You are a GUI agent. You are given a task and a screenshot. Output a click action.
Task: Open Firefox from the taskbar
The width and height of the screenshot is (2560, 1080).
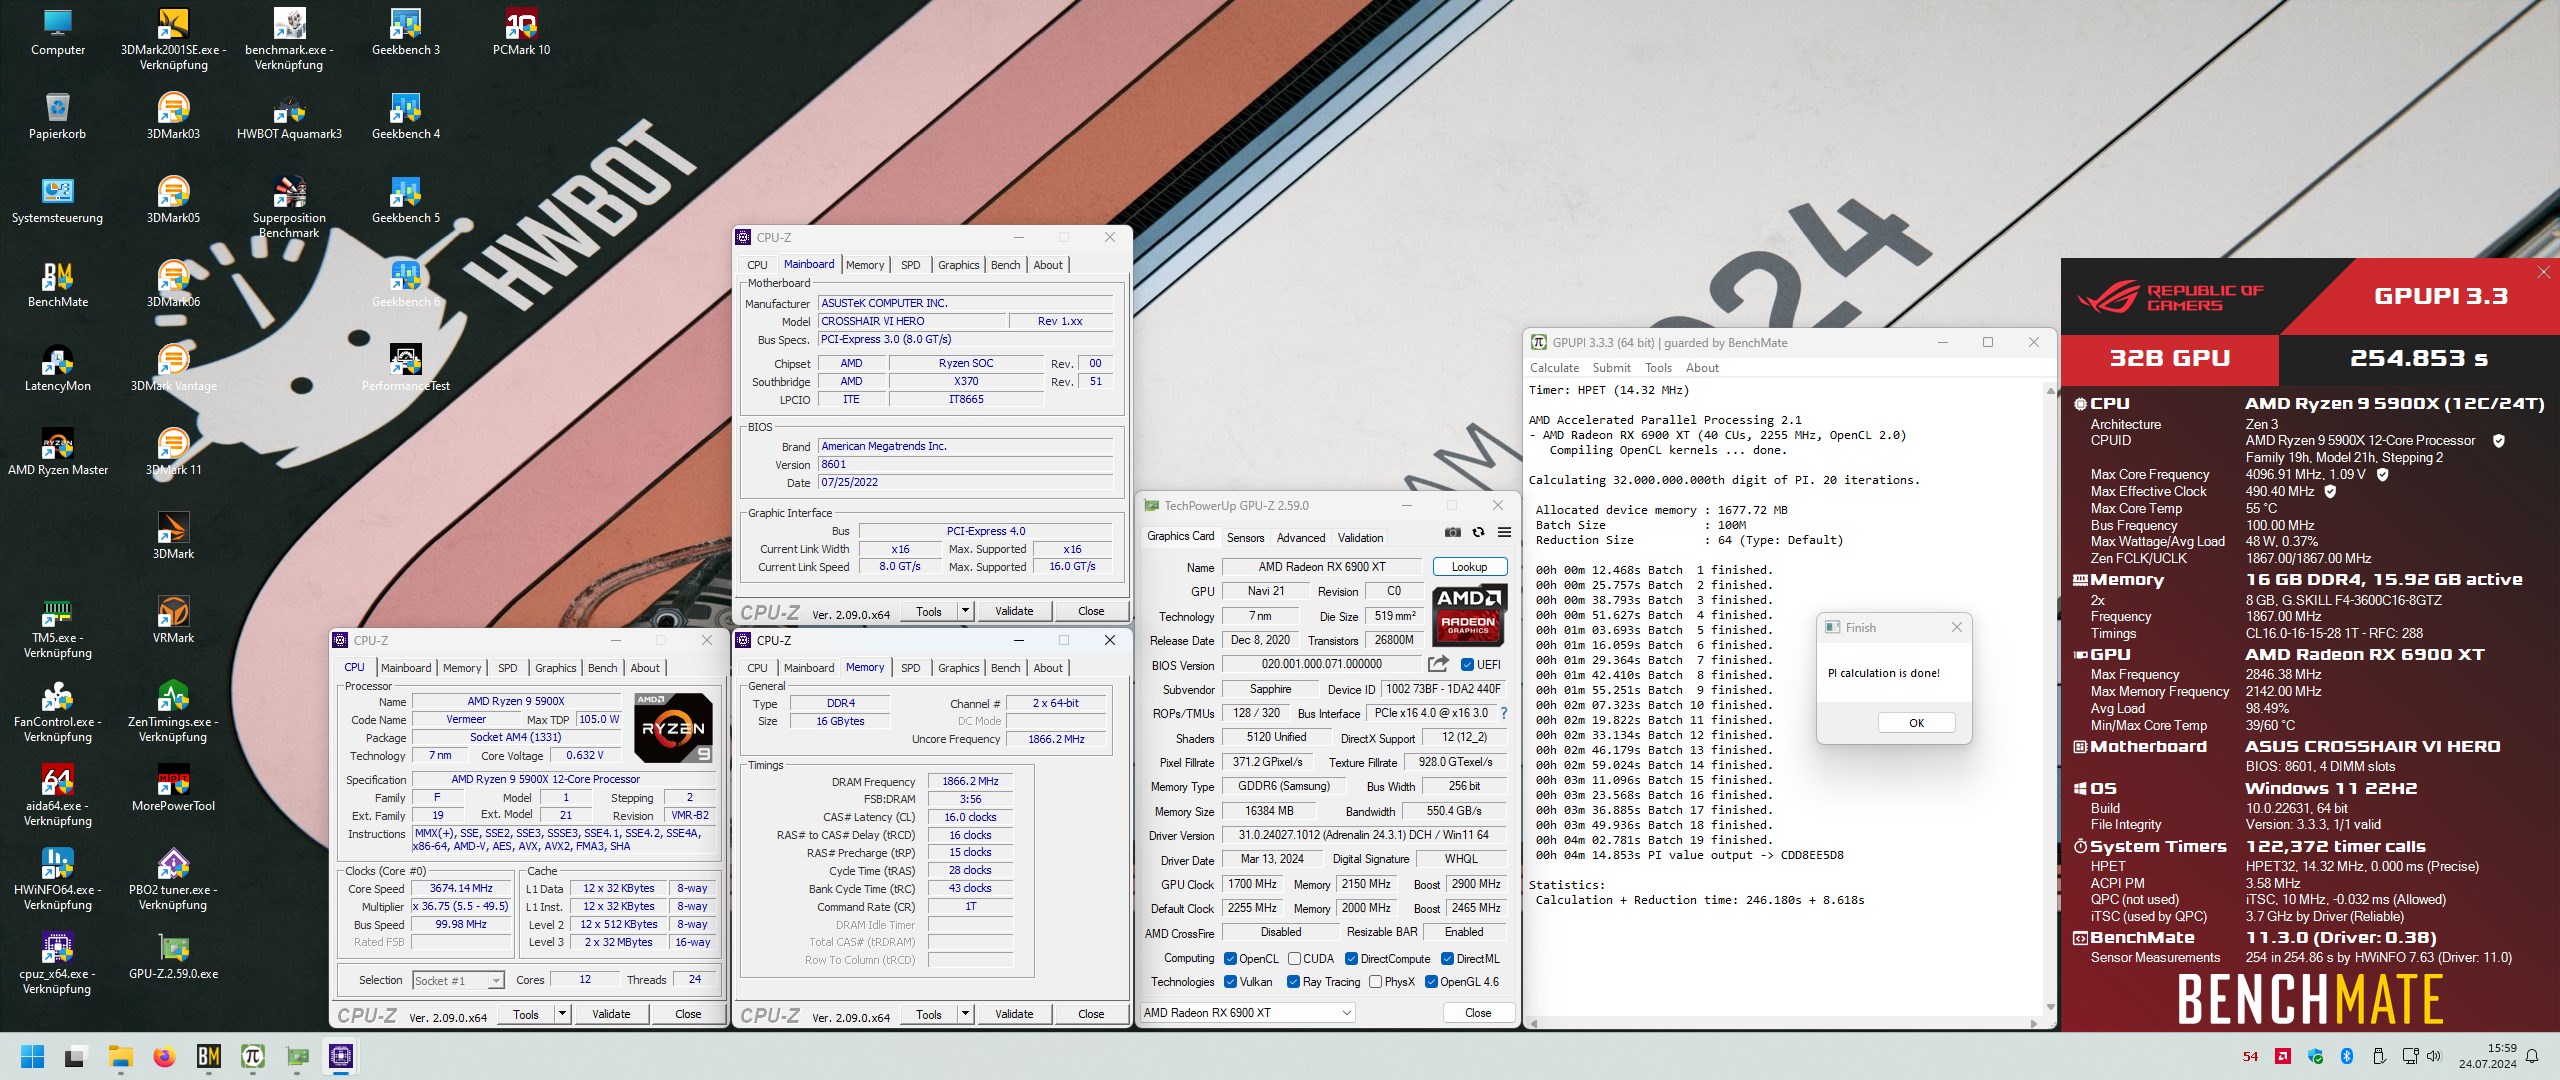[164, 1056]
